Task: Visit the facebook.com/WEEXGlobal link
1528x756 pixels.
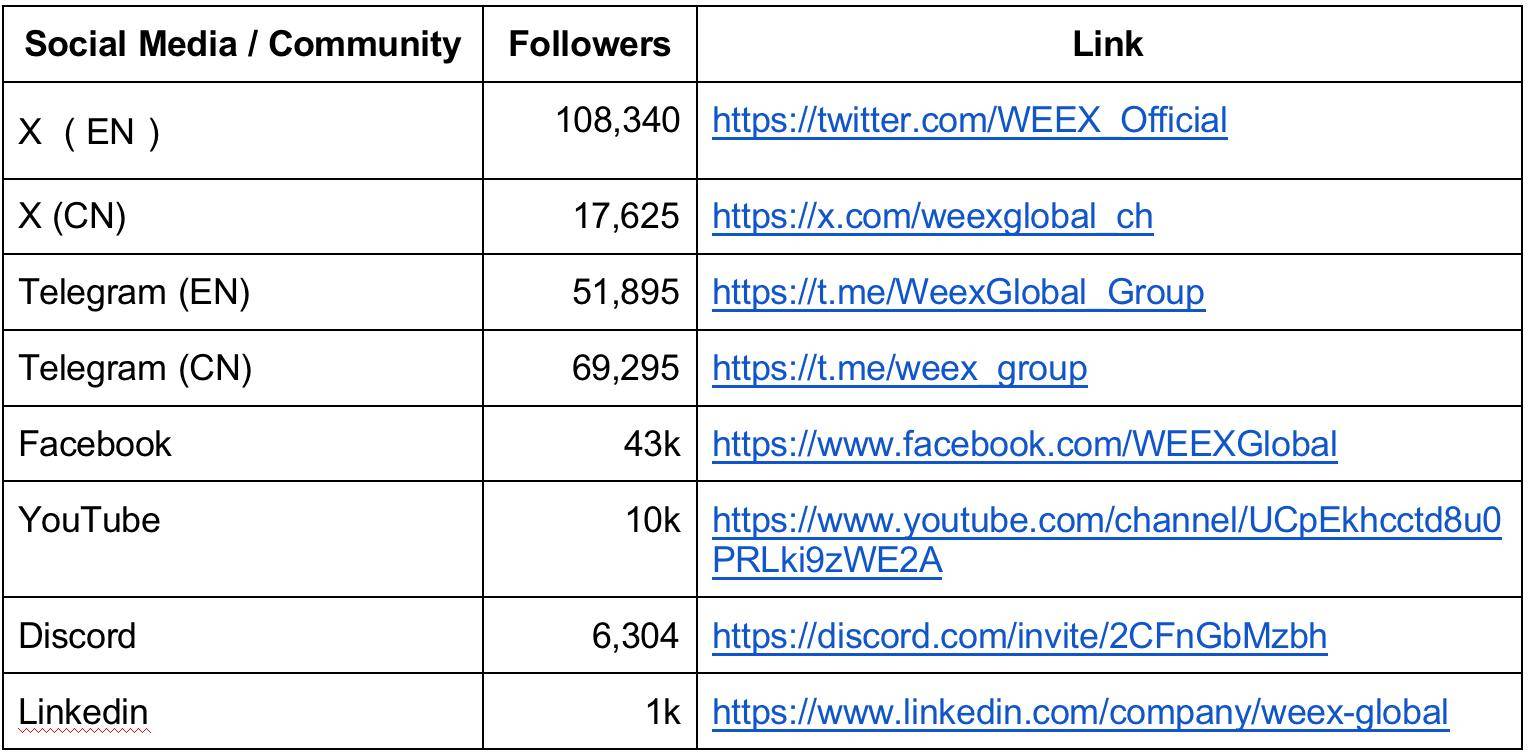Action: [x=1024, y=443]
